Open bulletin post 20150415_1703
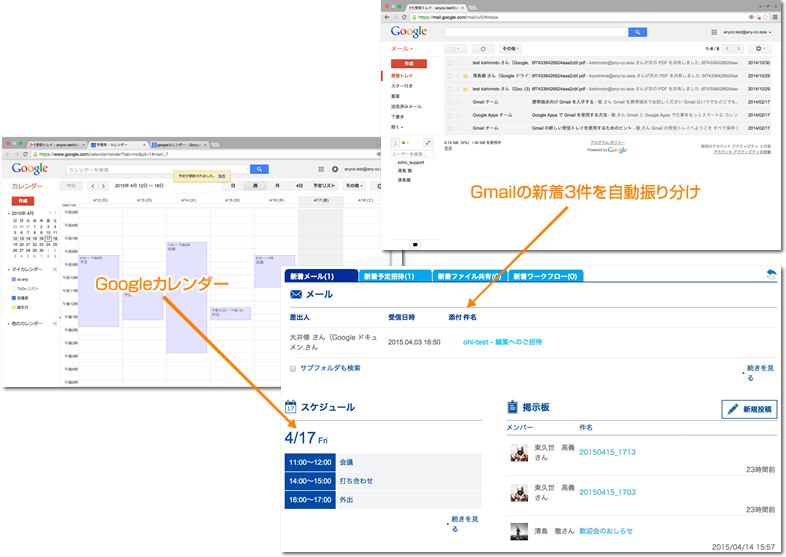Viewport: 786px width, 557px height. coord(608,492)
